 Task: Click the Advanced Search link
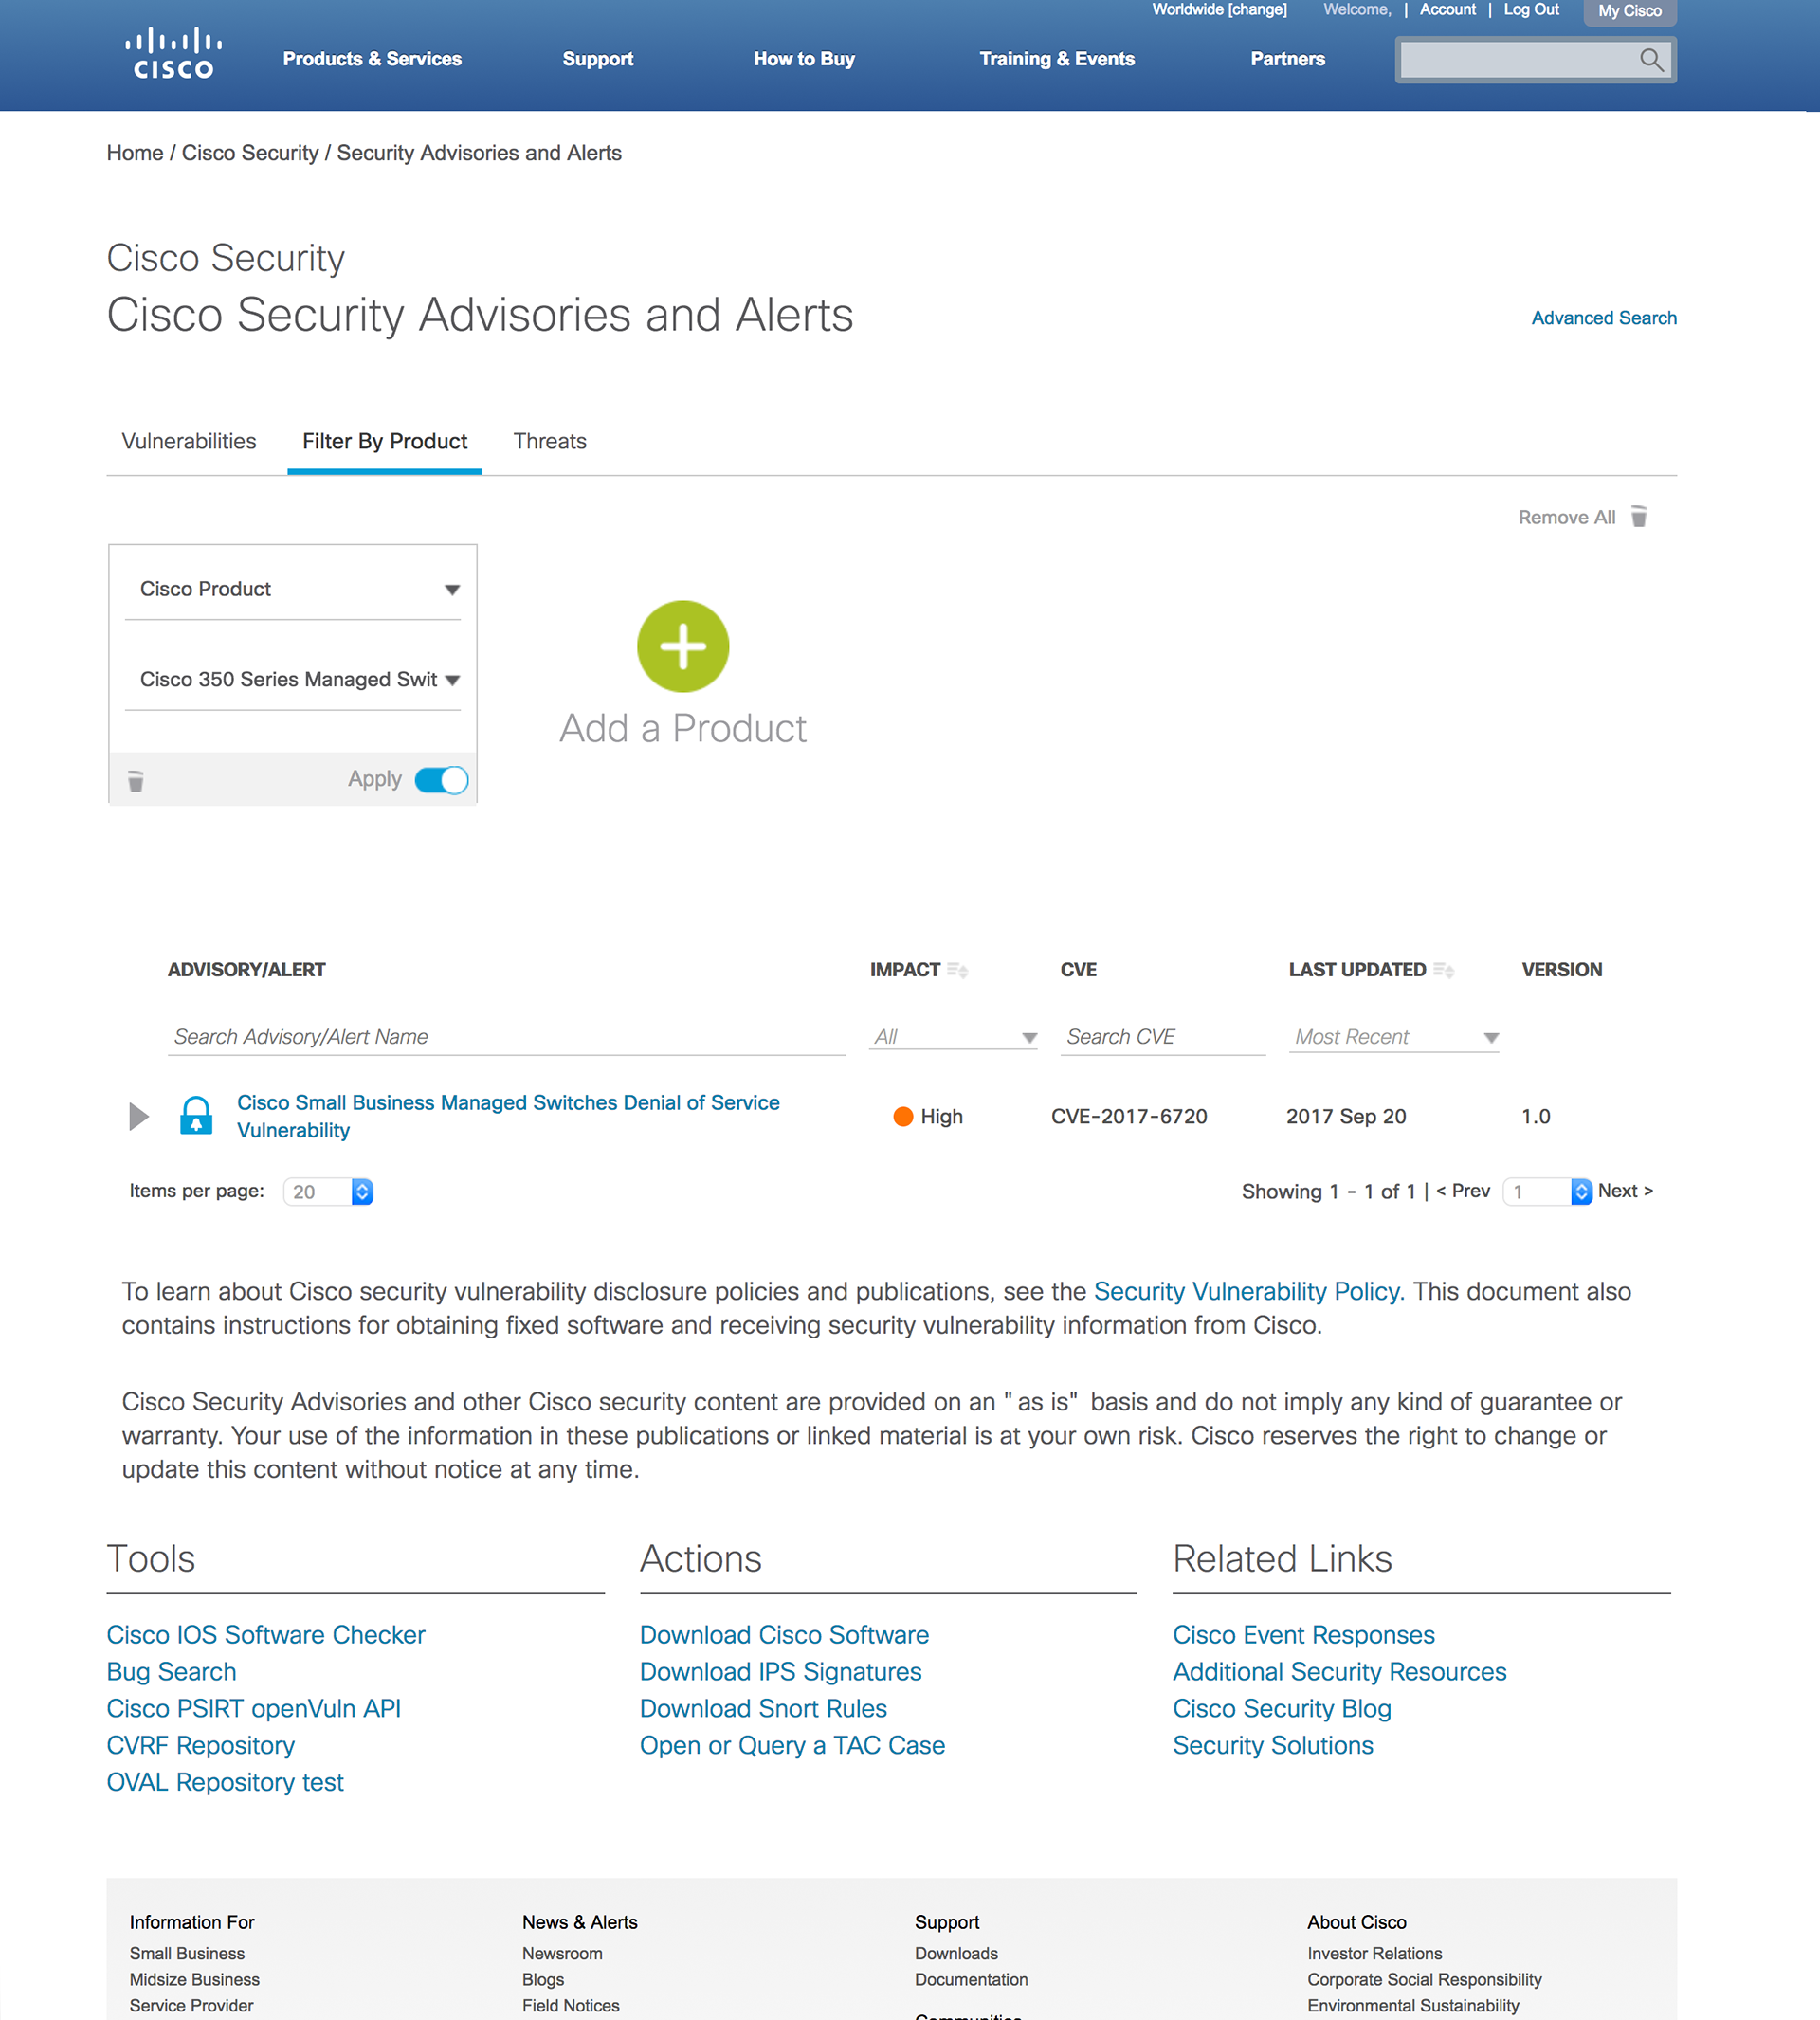(x=1604, y=318)
